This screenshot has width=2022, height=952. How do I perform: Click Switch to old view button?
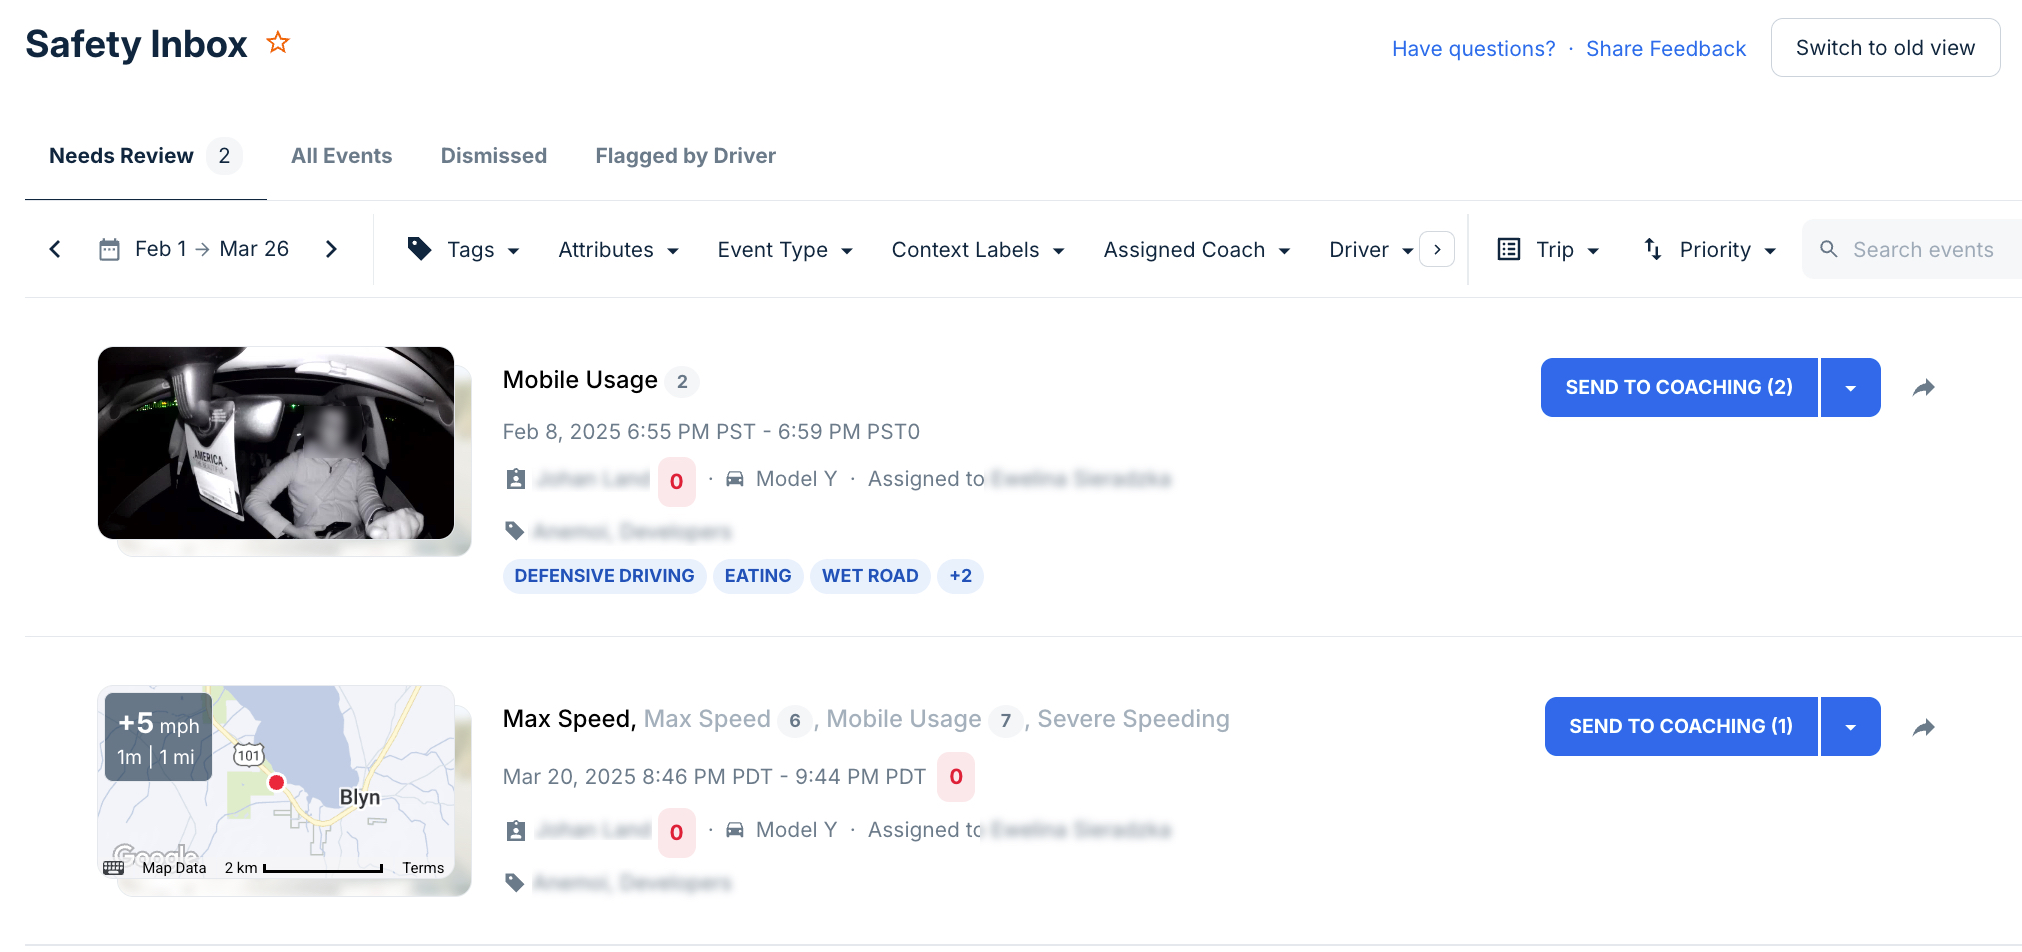tap(1885, 48)
